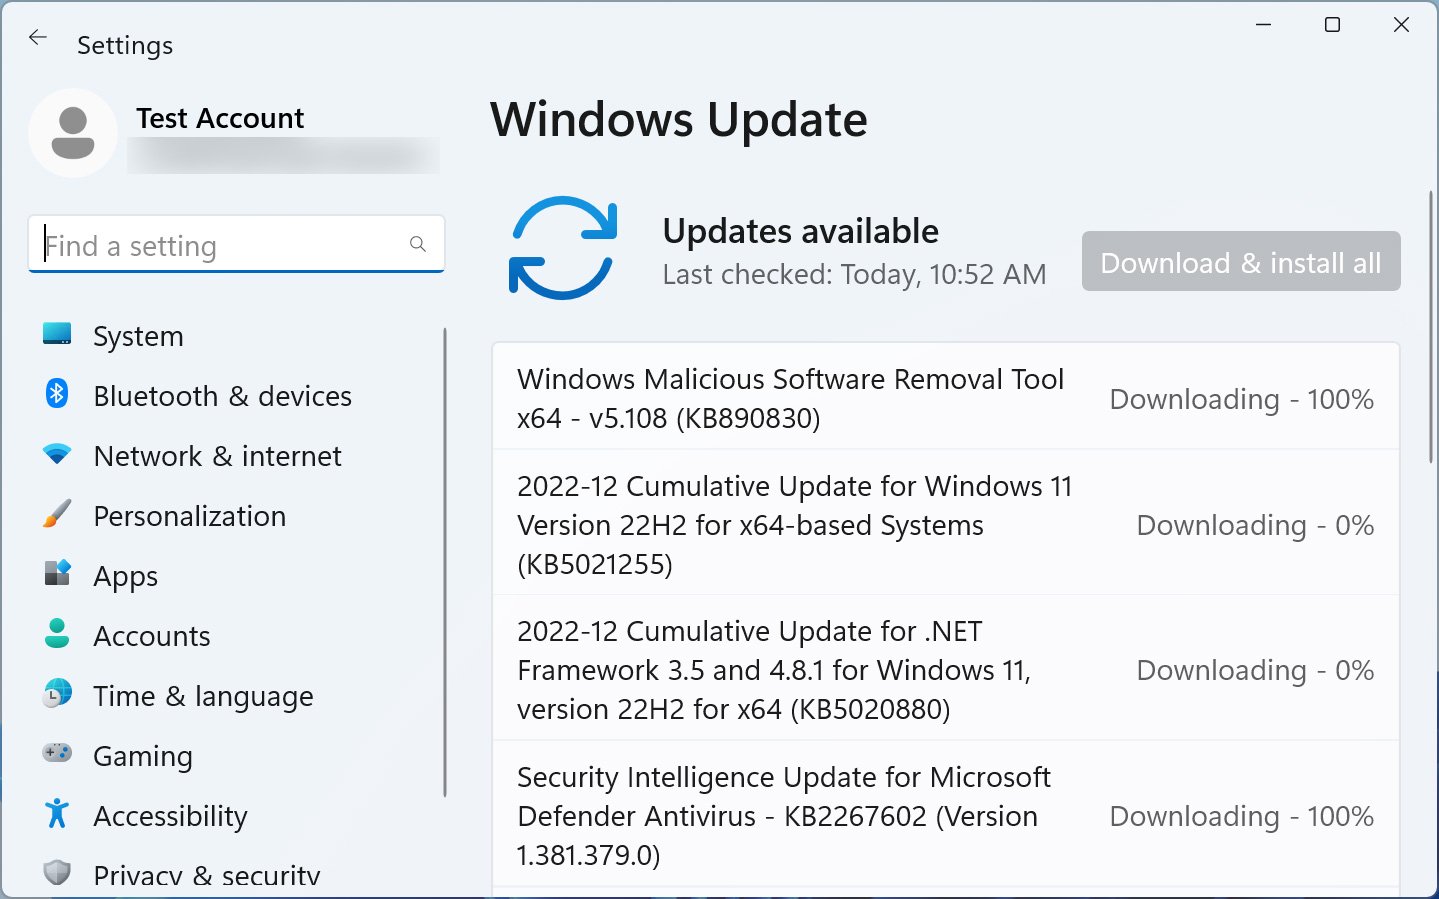Click the Updates available heading
1439x899 pixels.
(800, 231)
